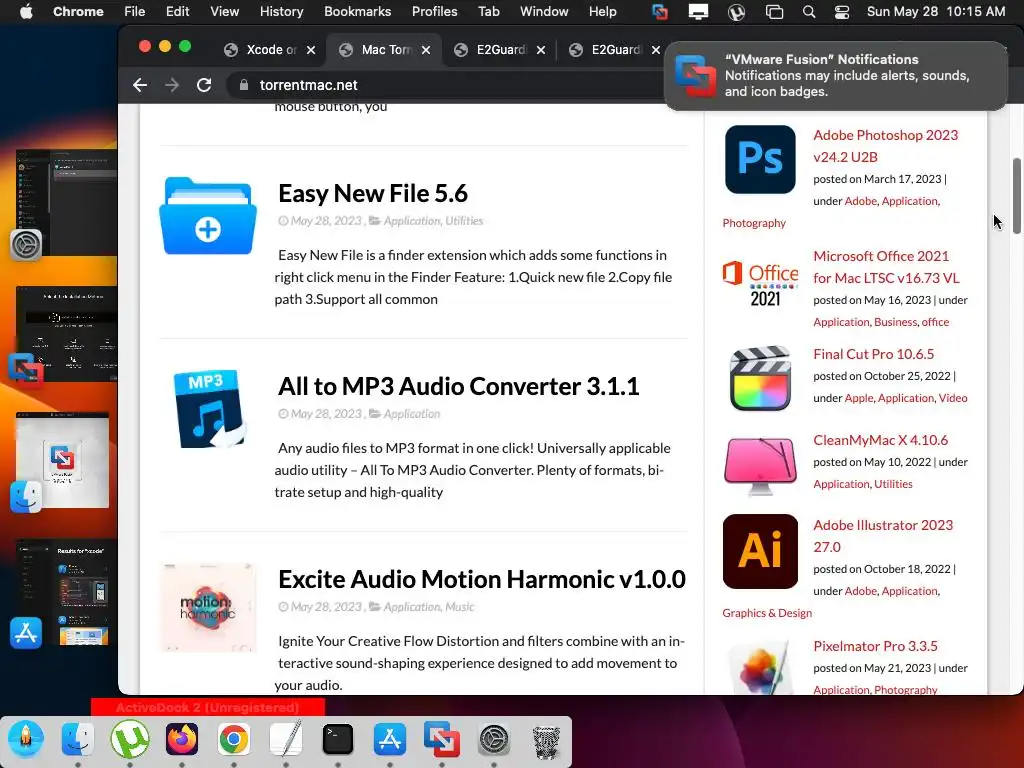Image resolution: width=1024 pixels, height=768 pixels.
Task: Go forward with the Chrome forward arrow
Action: coord(172,85)
